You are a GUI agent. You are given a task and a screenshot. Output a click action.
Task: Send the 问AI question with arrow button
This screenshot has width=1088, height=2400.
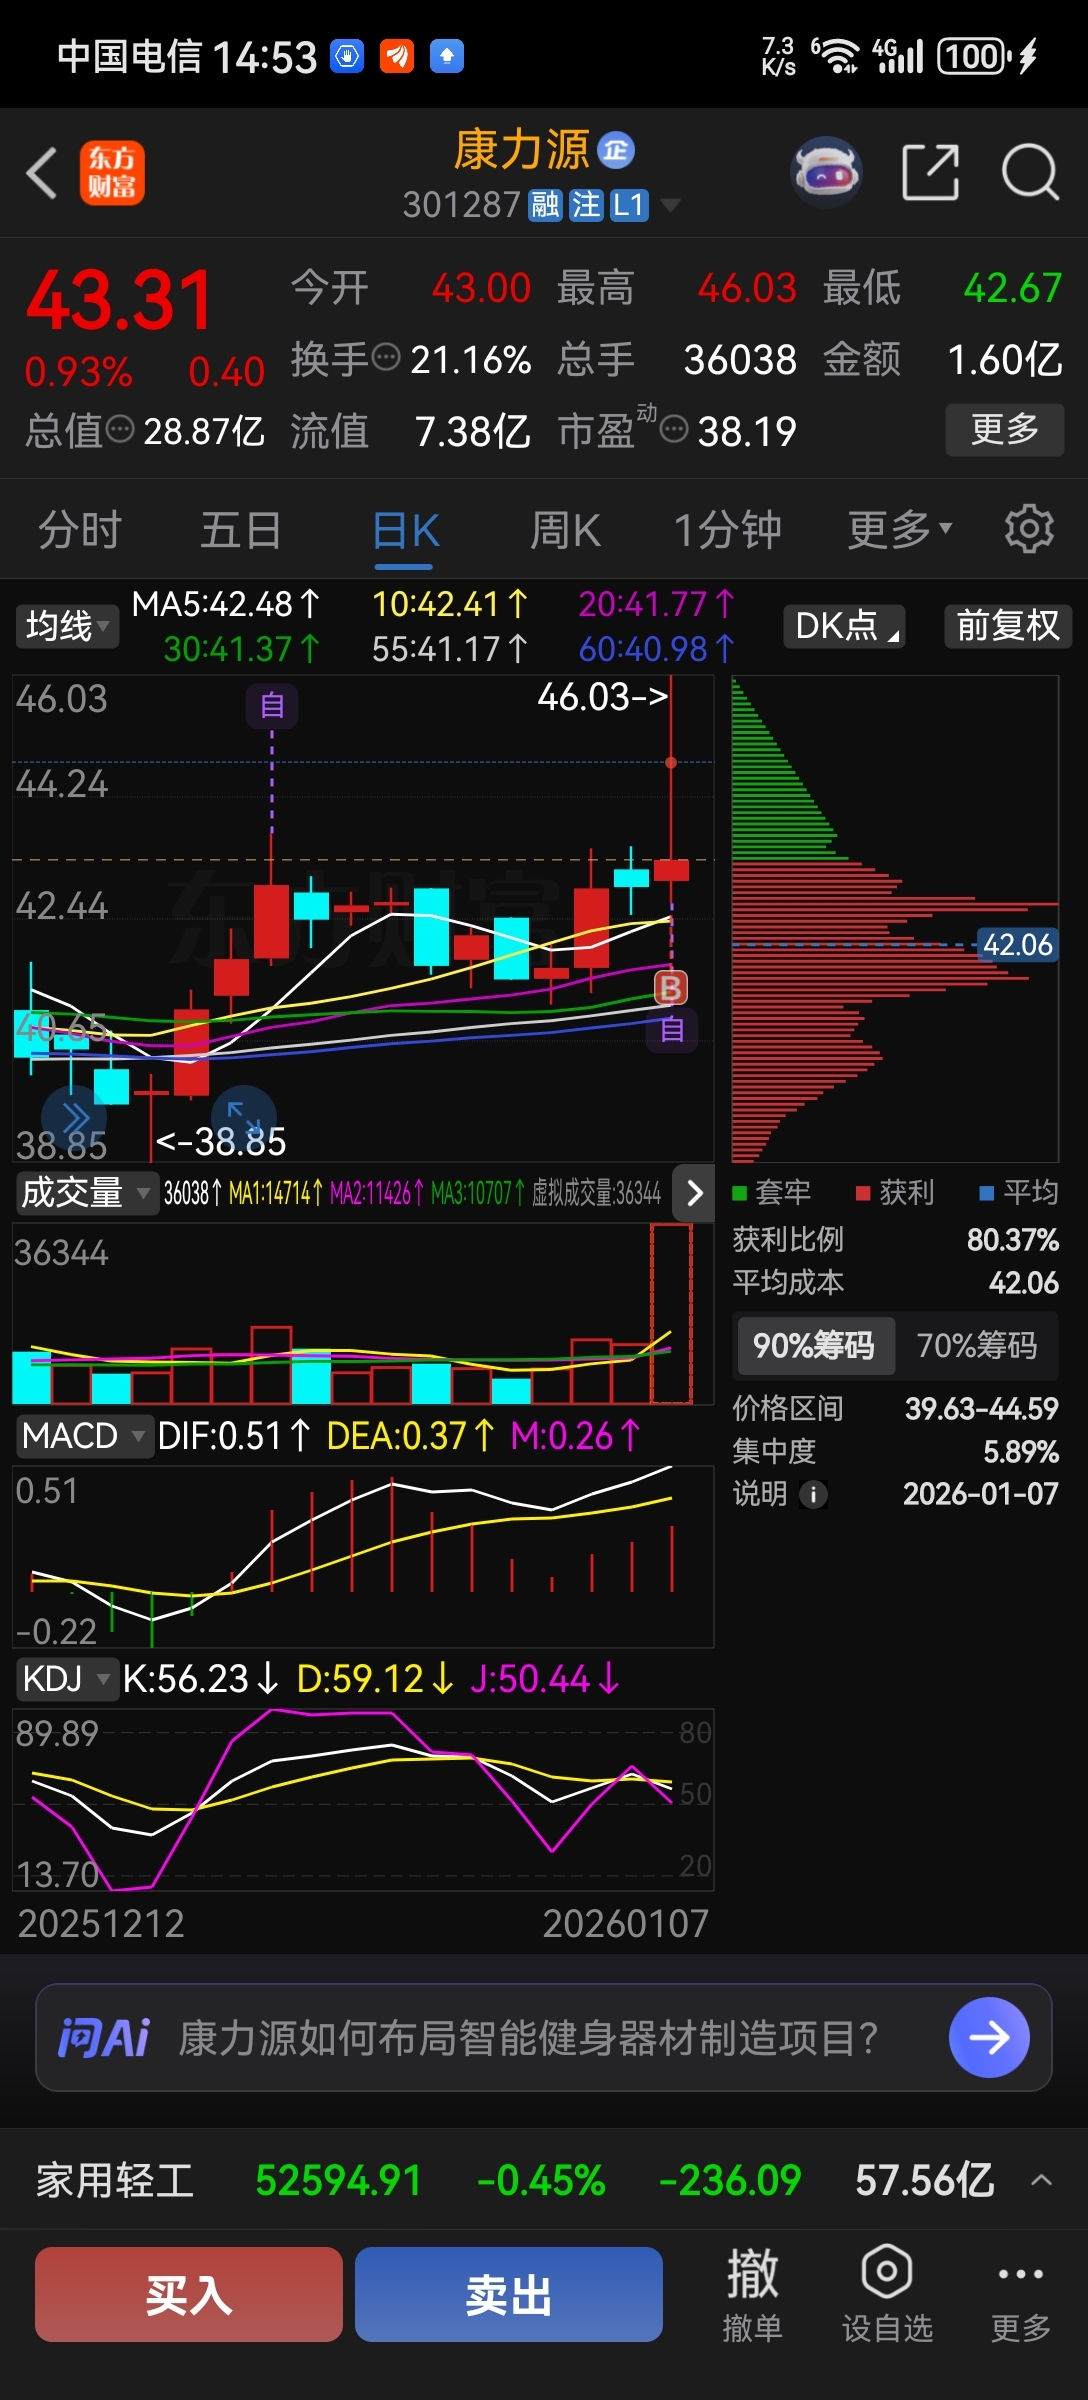(x=989, y=2037)
